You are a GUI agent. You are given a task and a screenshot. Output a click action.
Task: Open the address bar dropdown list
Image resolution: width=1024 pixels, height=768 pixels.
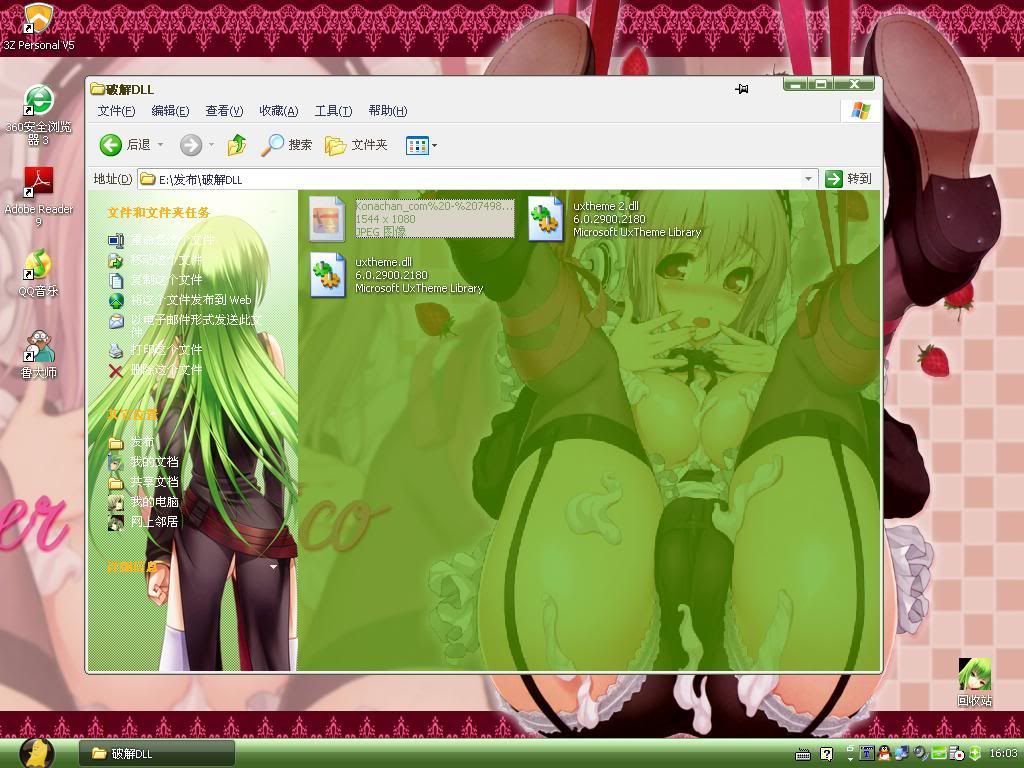click(x=808, y=179)
